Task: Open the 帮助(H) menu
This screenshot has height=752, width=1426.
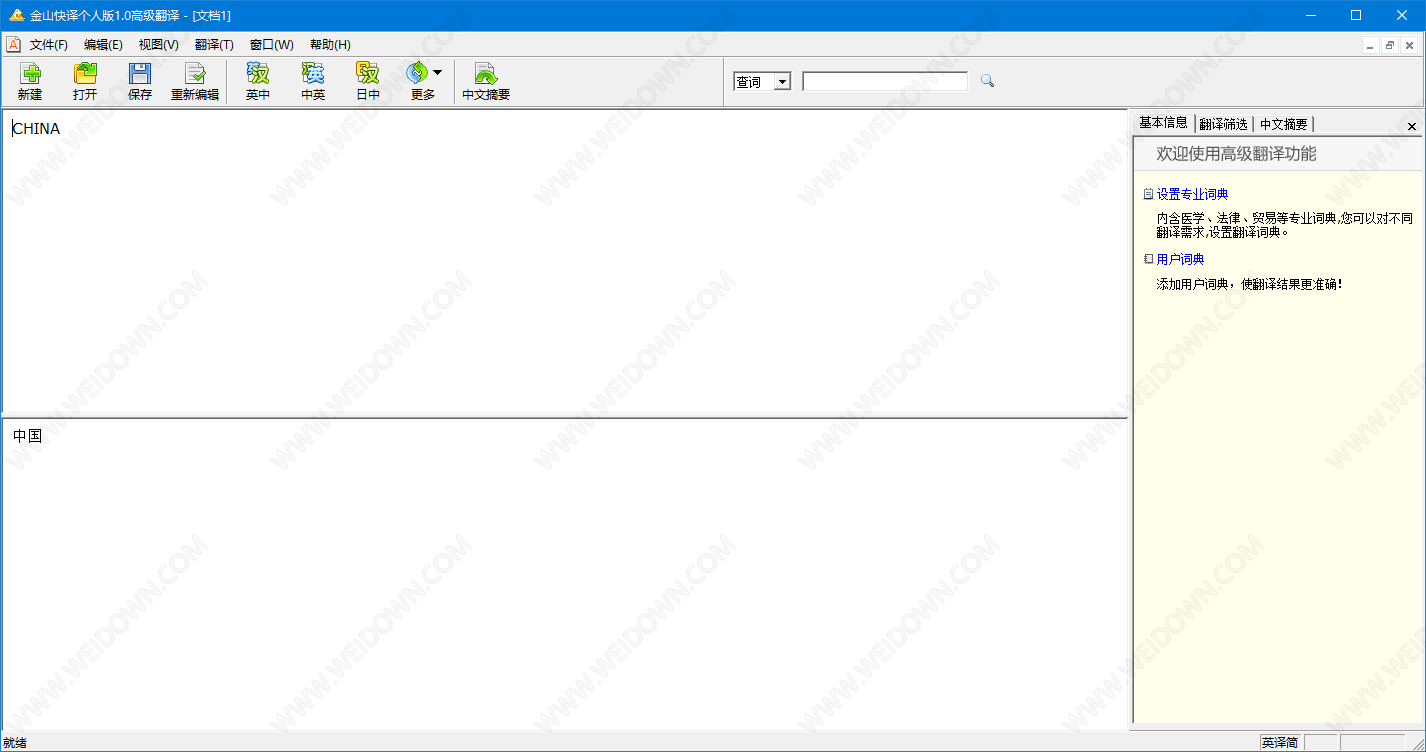Action: click(x=330, y=45)
